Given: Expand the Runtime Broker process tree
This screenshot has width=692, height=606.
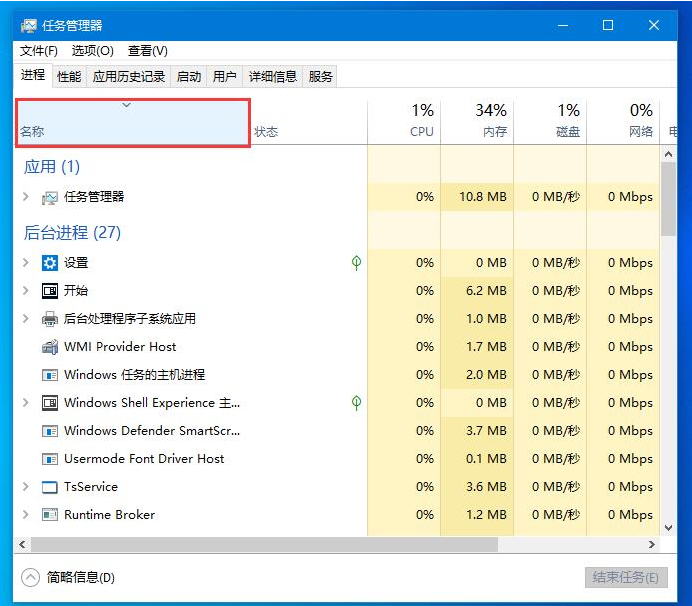Looking at the screenshot, I should 26,515.
